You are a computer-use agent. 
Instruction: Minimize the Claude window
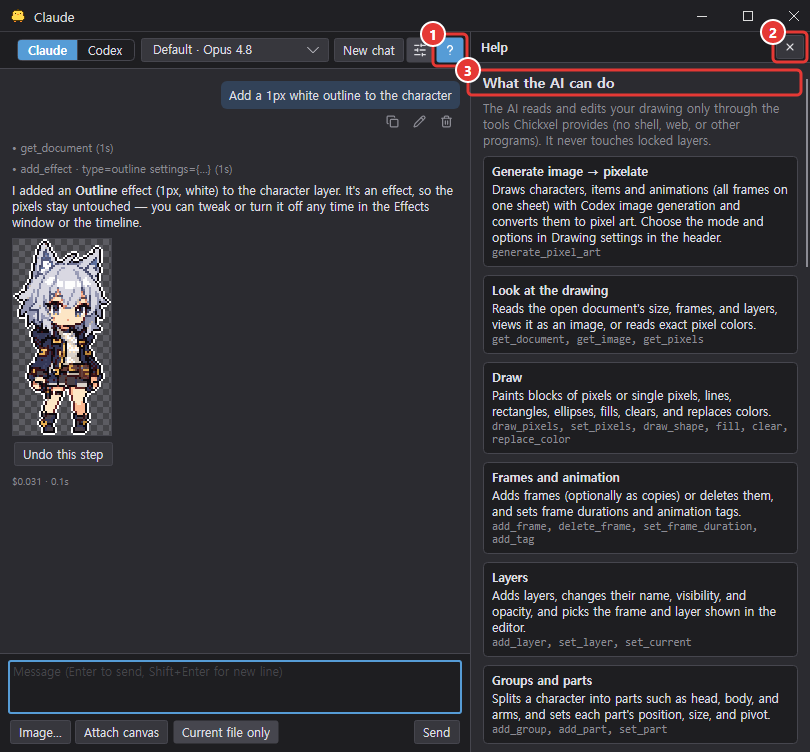702,17
